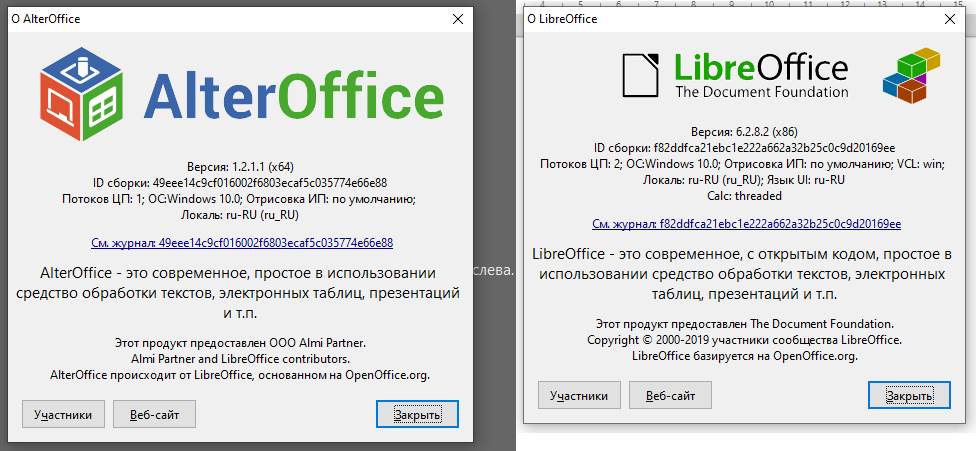Click 'Этот продукт предоставлен The Document Foundation.'
Image resolution: width=976 pixels, height=451 pixels.
click(x=744, y=324)
